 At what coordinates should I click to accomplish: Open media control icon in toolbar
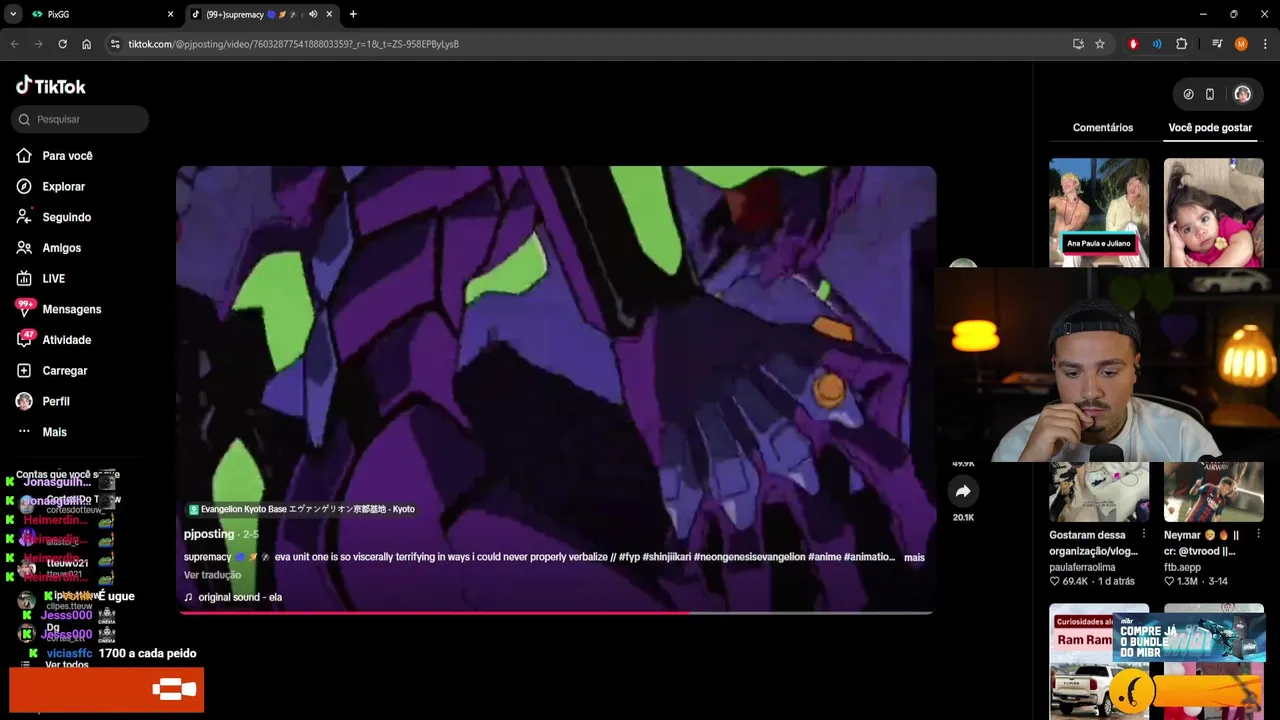[1217, 44]
